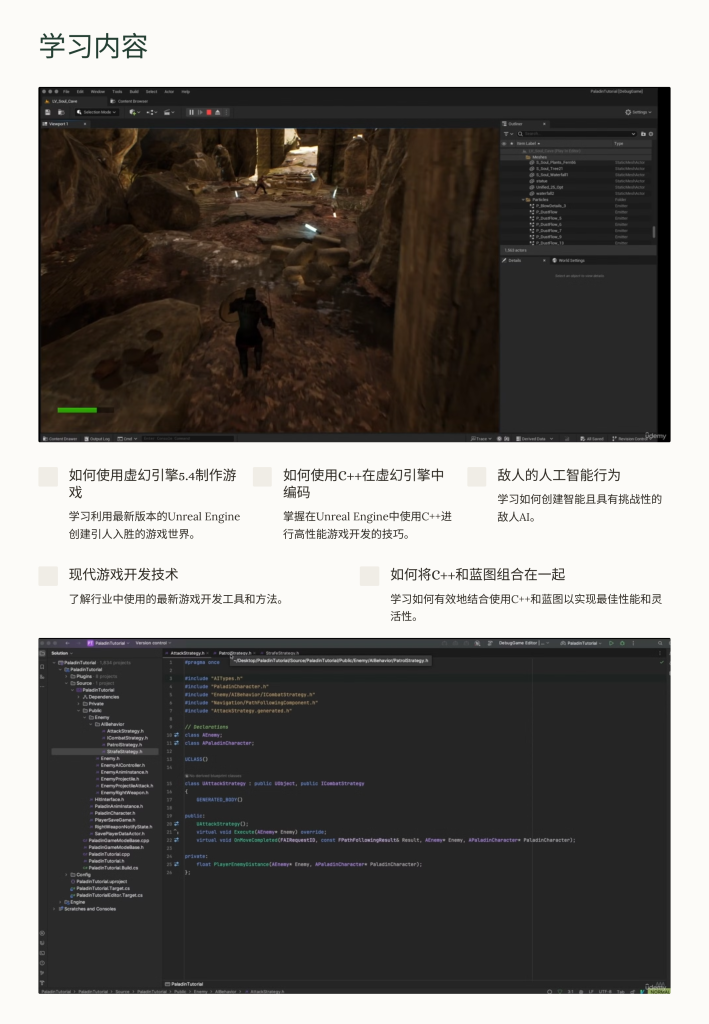Pause the Unreal play session
Screen dimensions: 709x1024
(x=191, y=112)
